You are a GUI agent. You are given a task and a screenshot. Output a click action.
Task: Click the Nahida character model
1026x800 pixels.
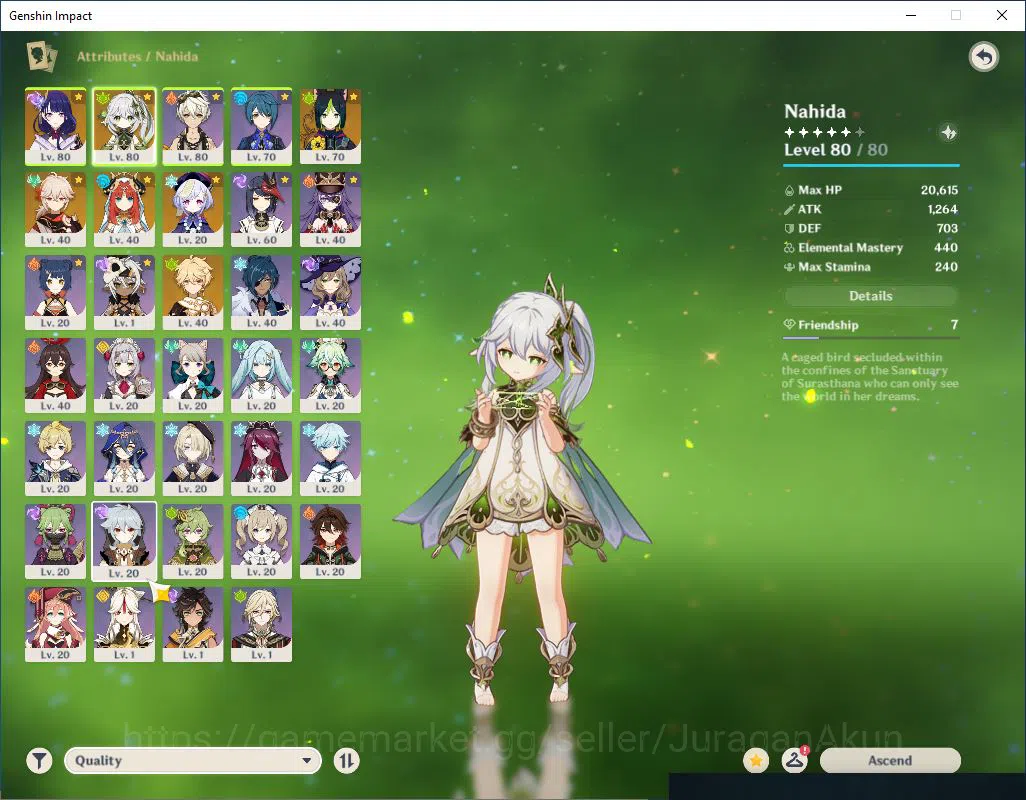click(x=522, y=491)
